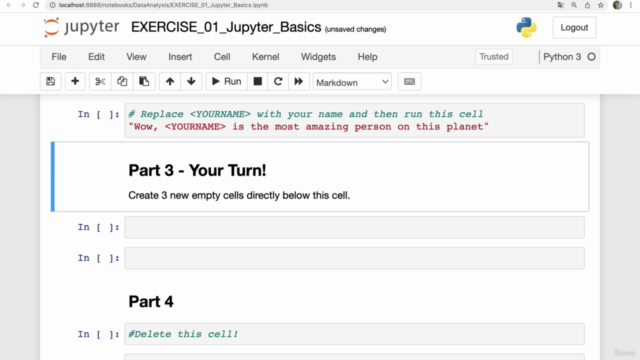Click the browser forward arrow
The width and height of the screenshot is (640, 360).
pyautogui.click(x=22, y=5)
